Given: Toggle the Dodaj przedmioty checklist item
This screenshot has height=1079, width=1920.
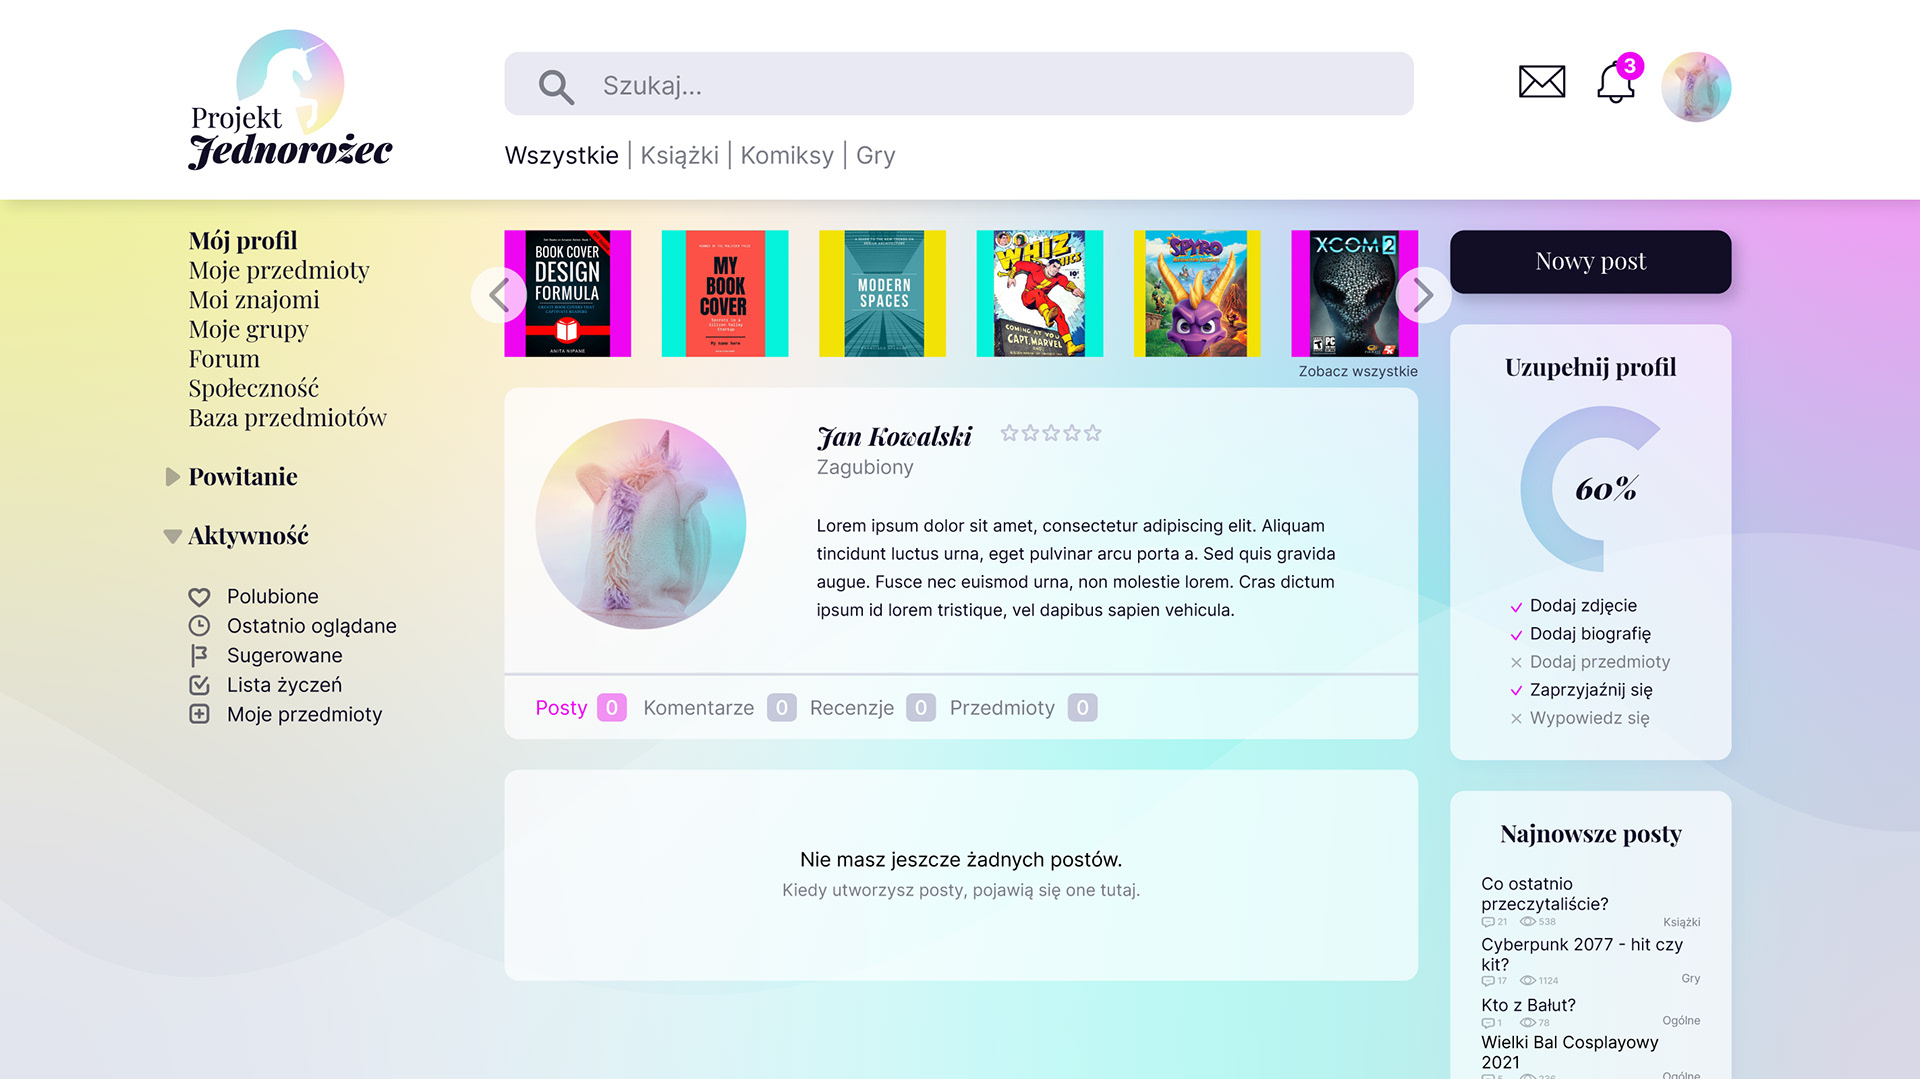Looking at the screenshot, I should click(x=1590, y=662).
